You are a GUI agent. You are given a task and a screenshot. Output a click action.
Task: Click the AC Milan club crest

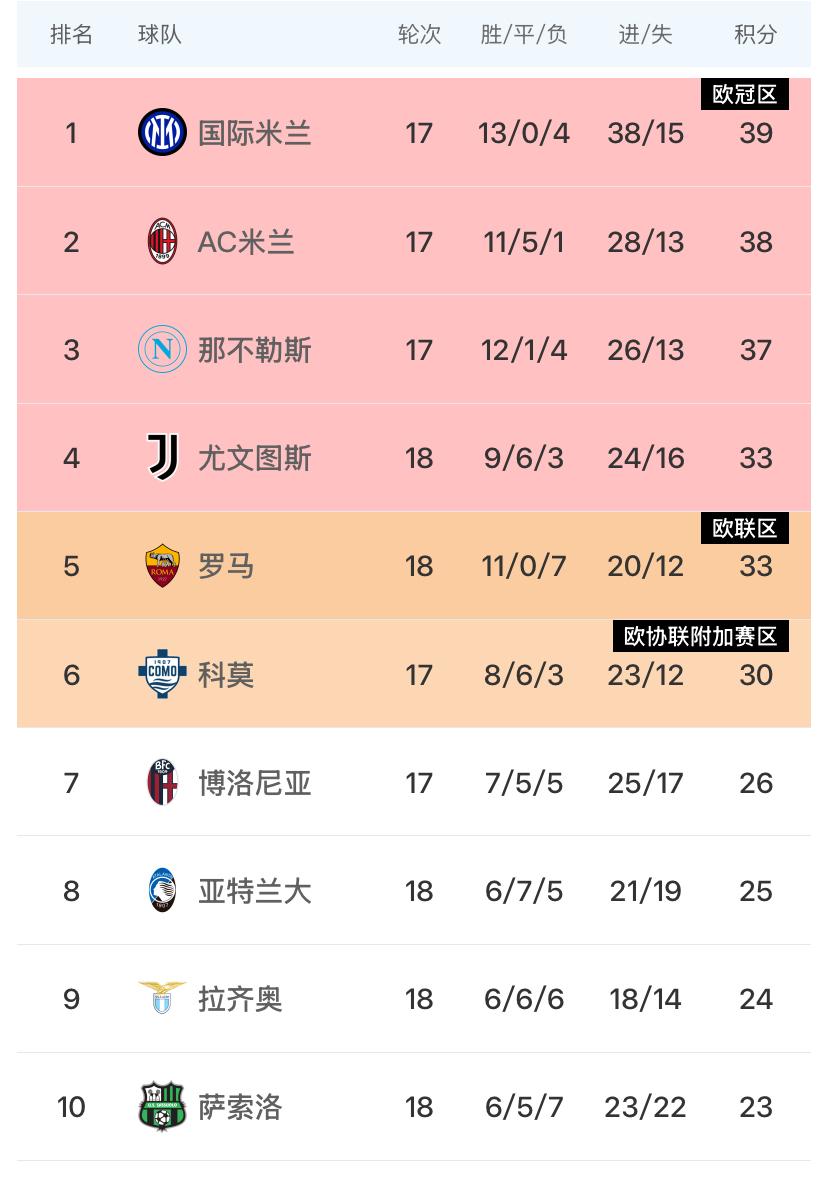tap(162, 242)
